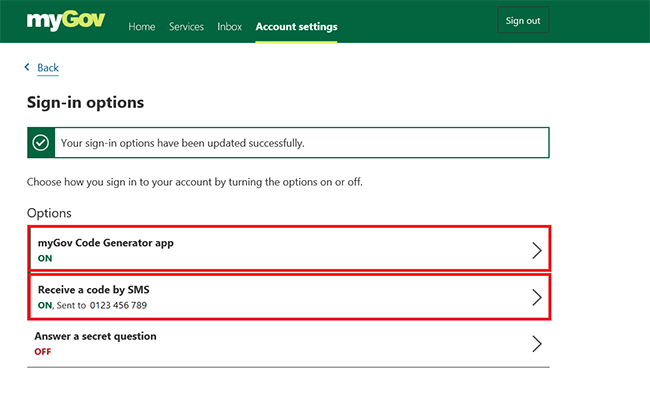Click the Sign out button
Viewport: 650px width, 411px height.
point(523,20)
